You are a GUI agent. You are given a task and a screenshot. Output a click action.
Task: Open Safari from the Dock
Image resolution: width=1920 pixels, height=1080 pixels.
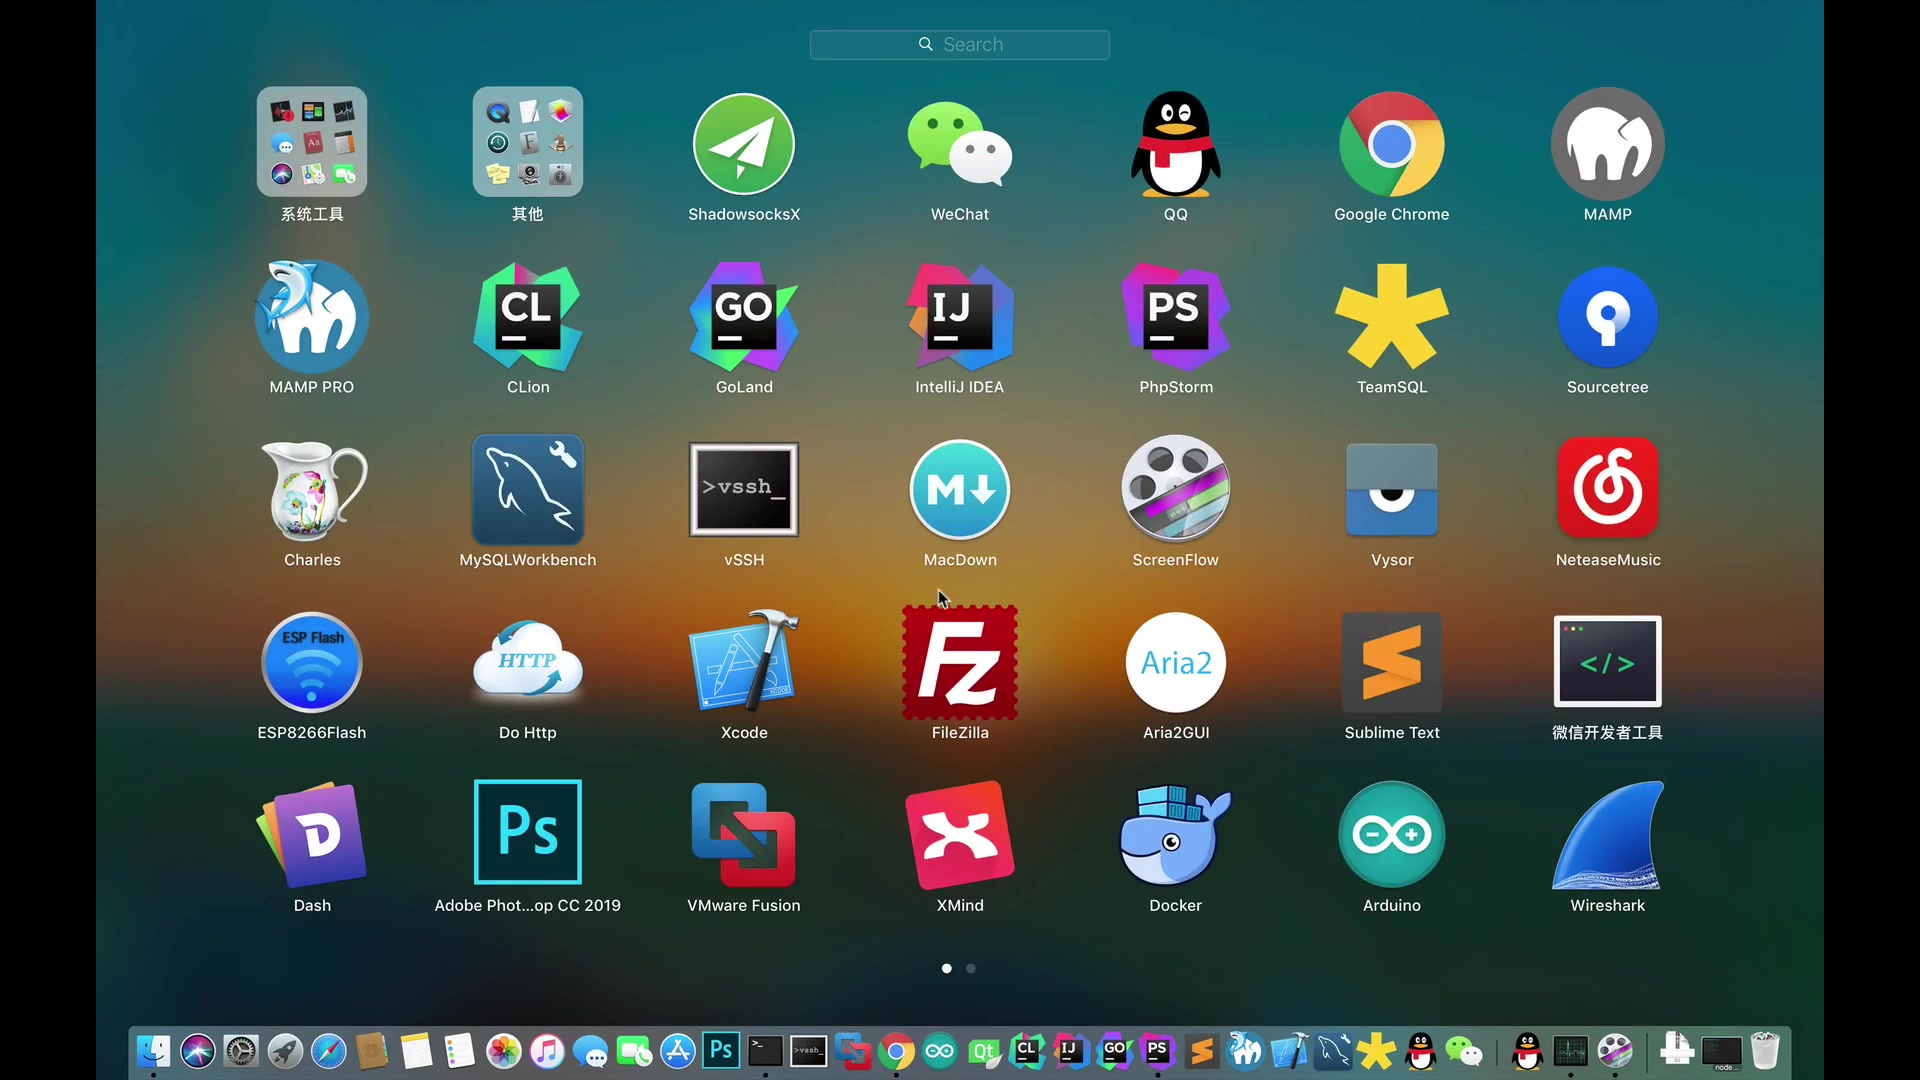click(x=328, y=1051)
